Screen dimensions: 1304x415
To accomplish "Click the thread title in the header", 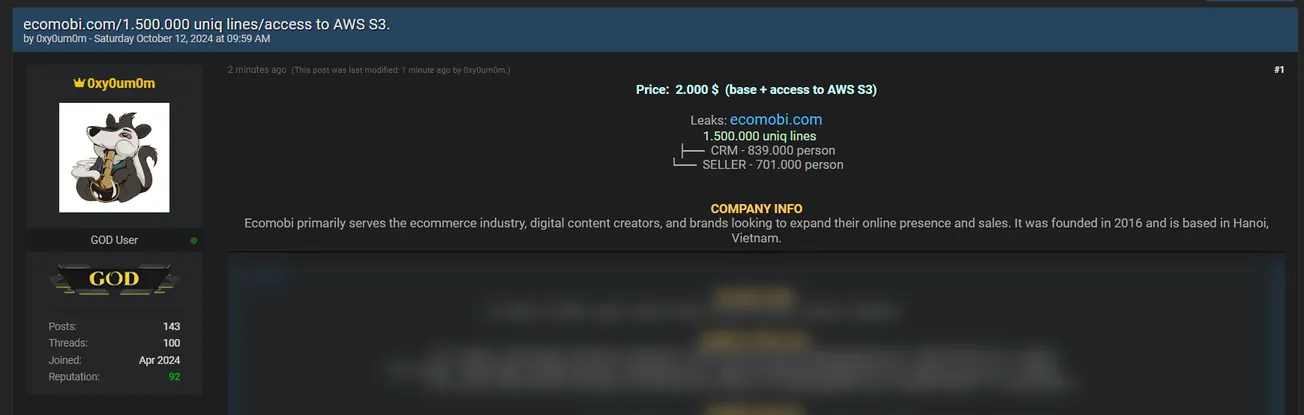I will pos(206,23).
